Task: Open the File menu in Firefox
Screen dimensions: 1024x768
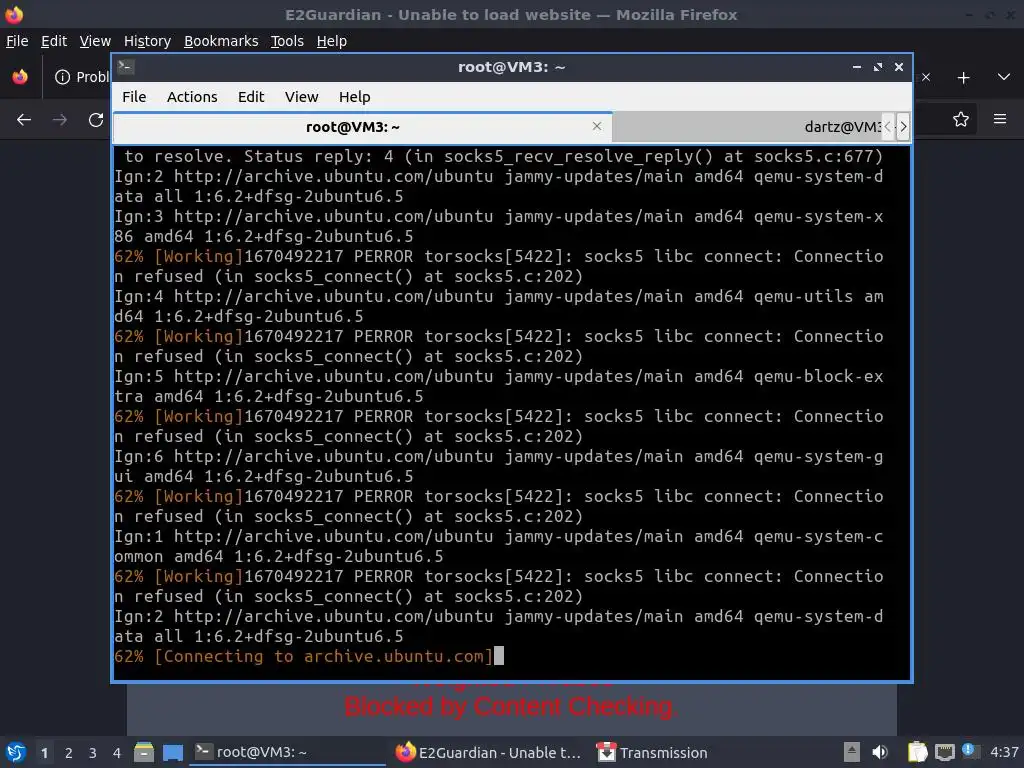Action: pos(17,41)
